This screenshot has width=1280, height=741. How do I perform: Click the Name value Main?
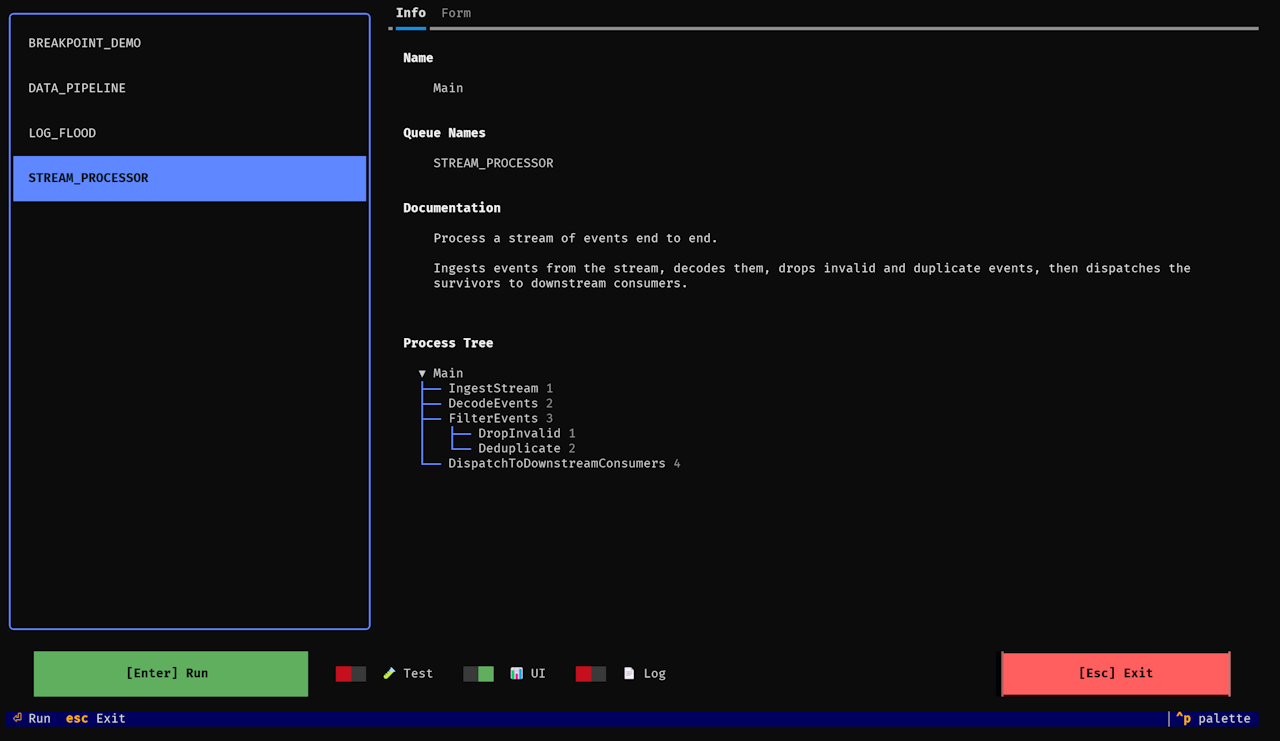pos(448,88)
